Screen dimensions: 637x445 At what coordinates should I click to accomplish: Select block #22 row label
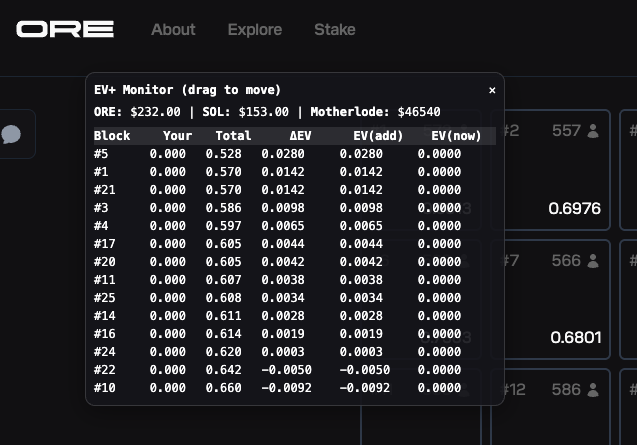pyautogui.click(x=105, y=370)
